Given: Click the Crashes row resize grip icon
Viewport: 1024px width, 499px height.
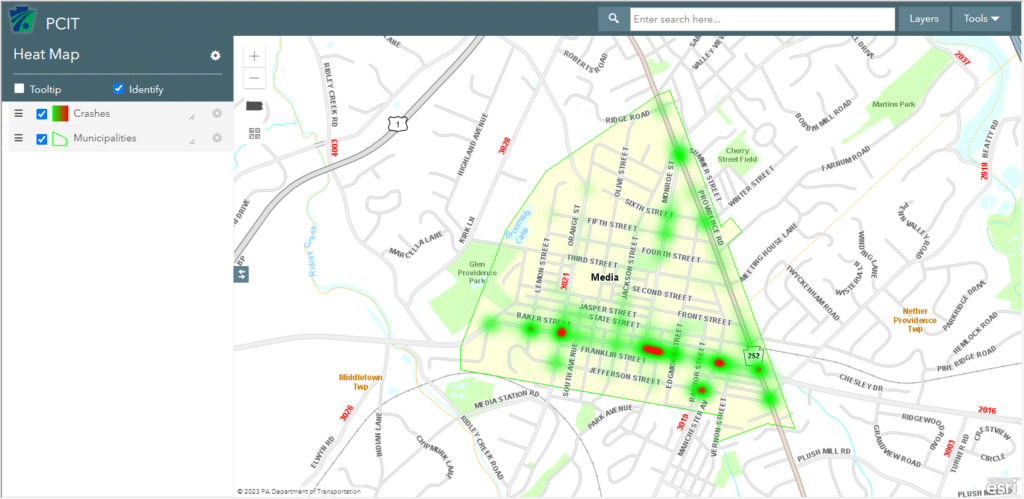Looking at the screenshot, I should [192, 117].
